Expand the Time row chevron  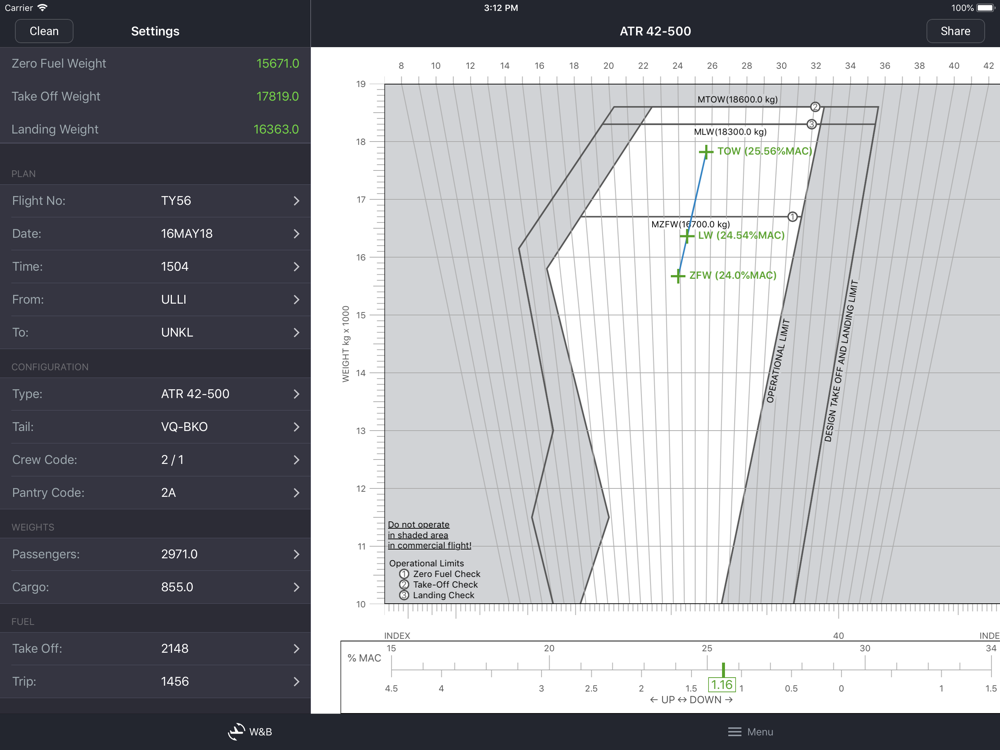pos(297,267)
